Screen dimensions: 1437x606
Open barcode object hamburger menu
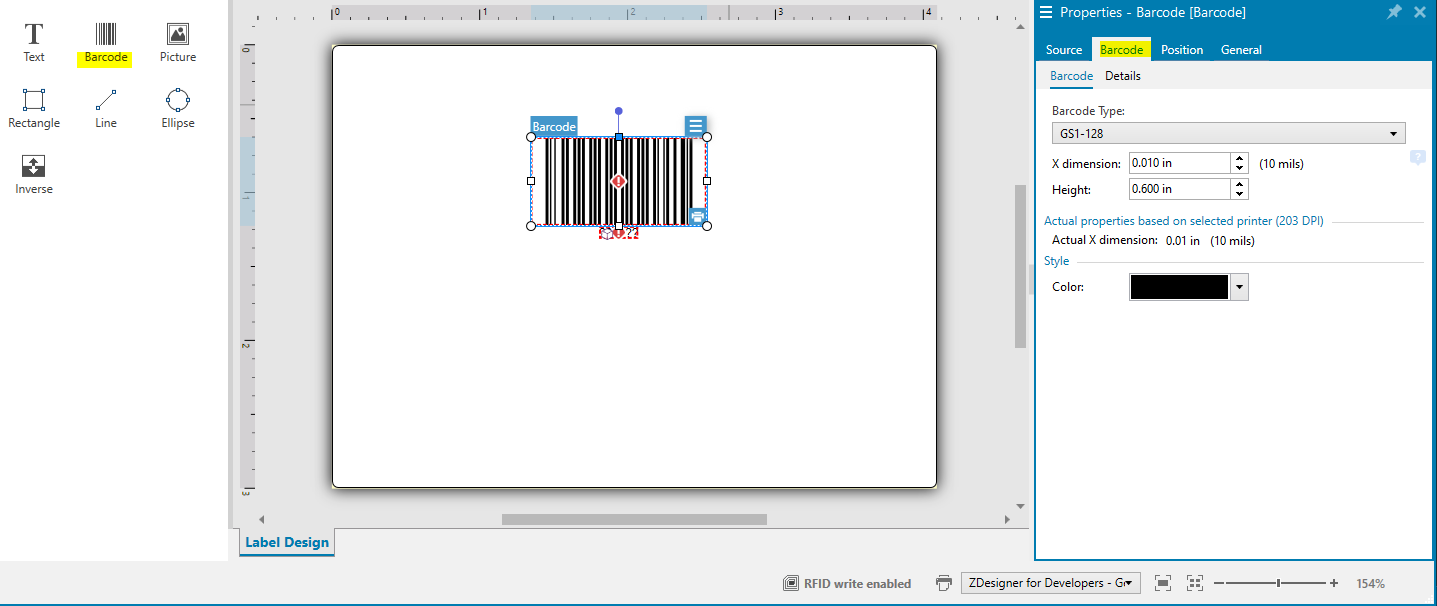[x=696, y=126]
